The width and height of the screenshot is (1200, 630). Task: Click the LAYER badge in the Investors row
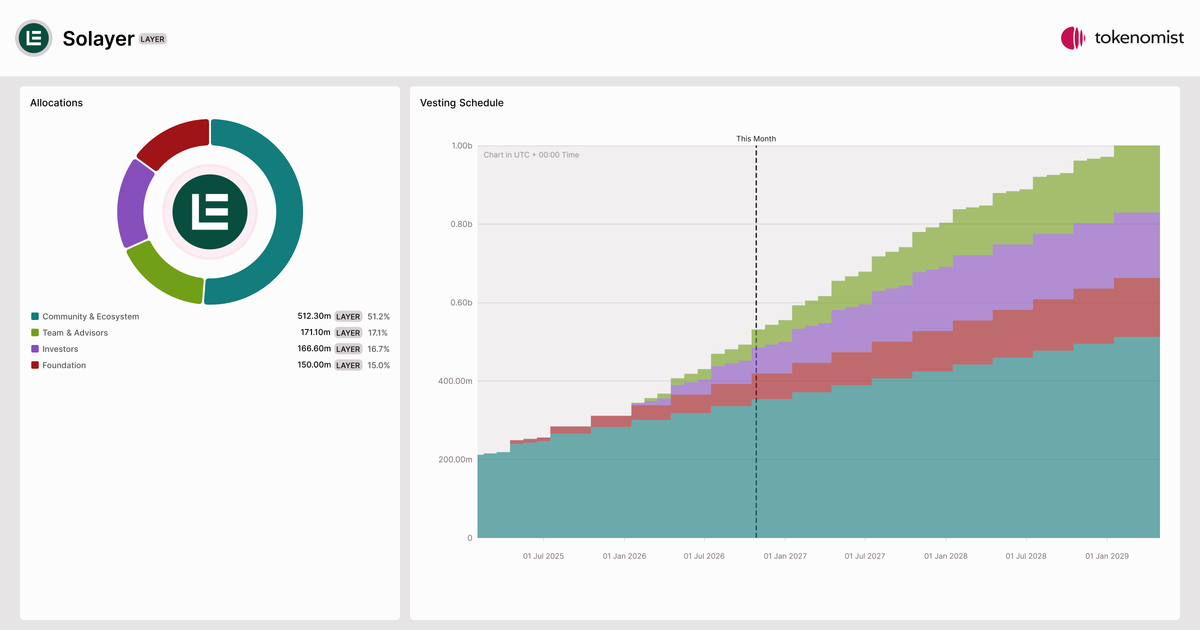(x=348, y=349)
